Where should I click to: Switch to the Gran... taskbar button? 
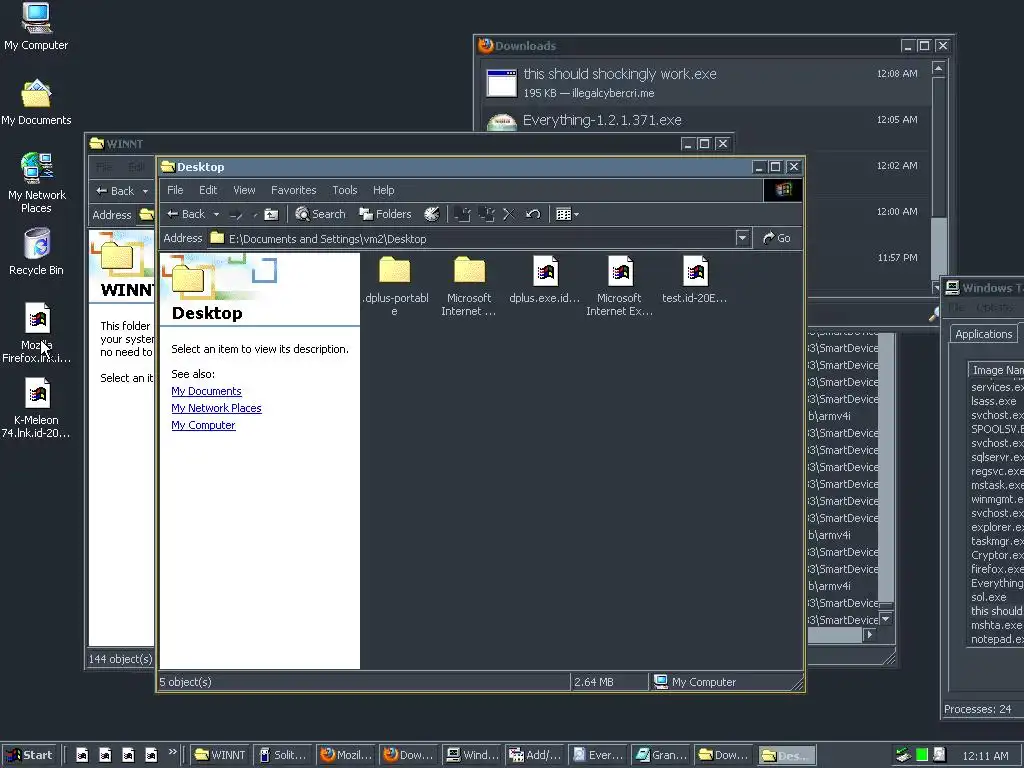point(661,755)
